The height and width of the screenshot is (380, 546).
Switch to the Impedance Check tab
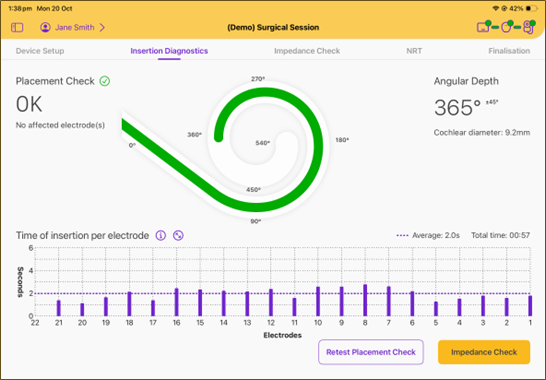coord(307,51)
